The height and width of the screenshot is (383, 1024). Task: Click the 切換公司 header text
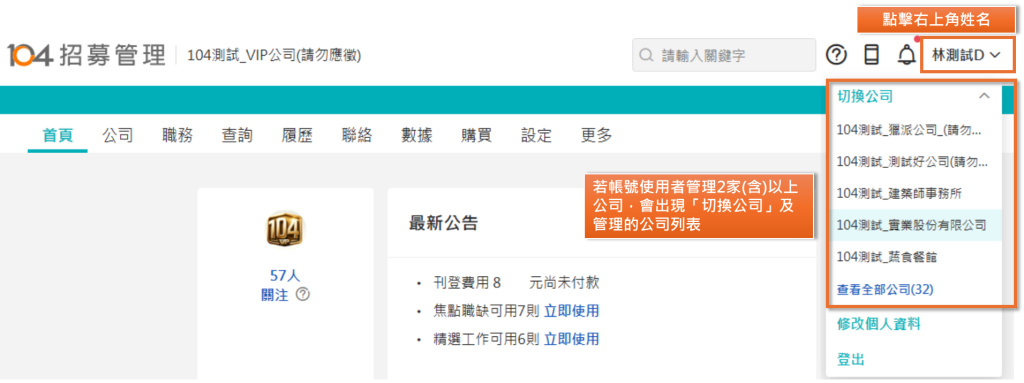(x=865, y=96)
